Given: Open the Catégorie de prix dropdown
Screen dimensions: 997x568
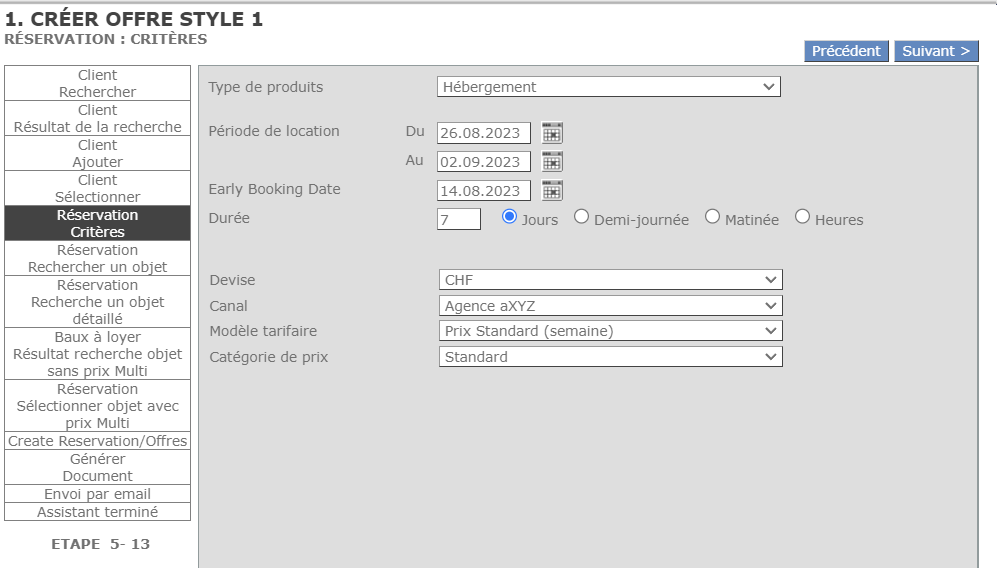Looking at the screenshot, I should tap(610, 357).
